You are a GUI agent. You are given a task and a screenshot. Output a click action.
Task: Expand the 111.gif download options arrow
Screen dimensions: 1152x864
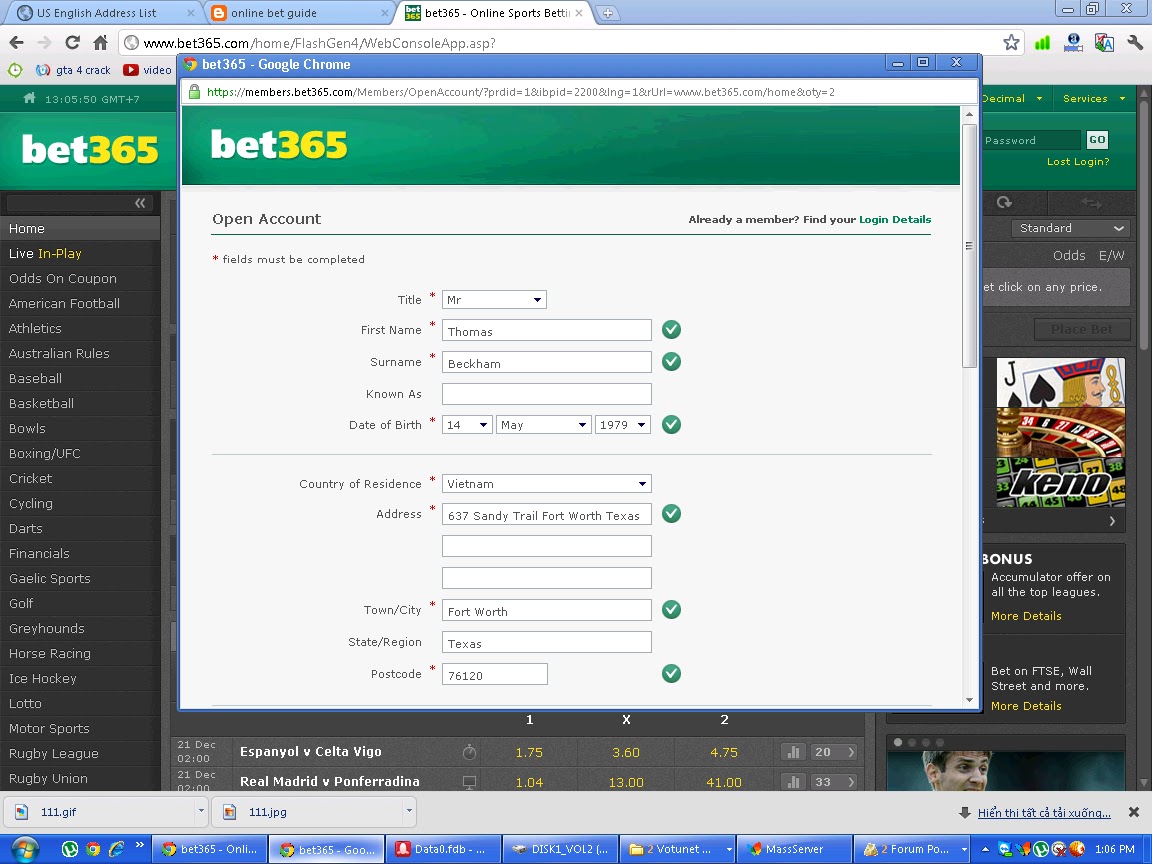[201, 811]
